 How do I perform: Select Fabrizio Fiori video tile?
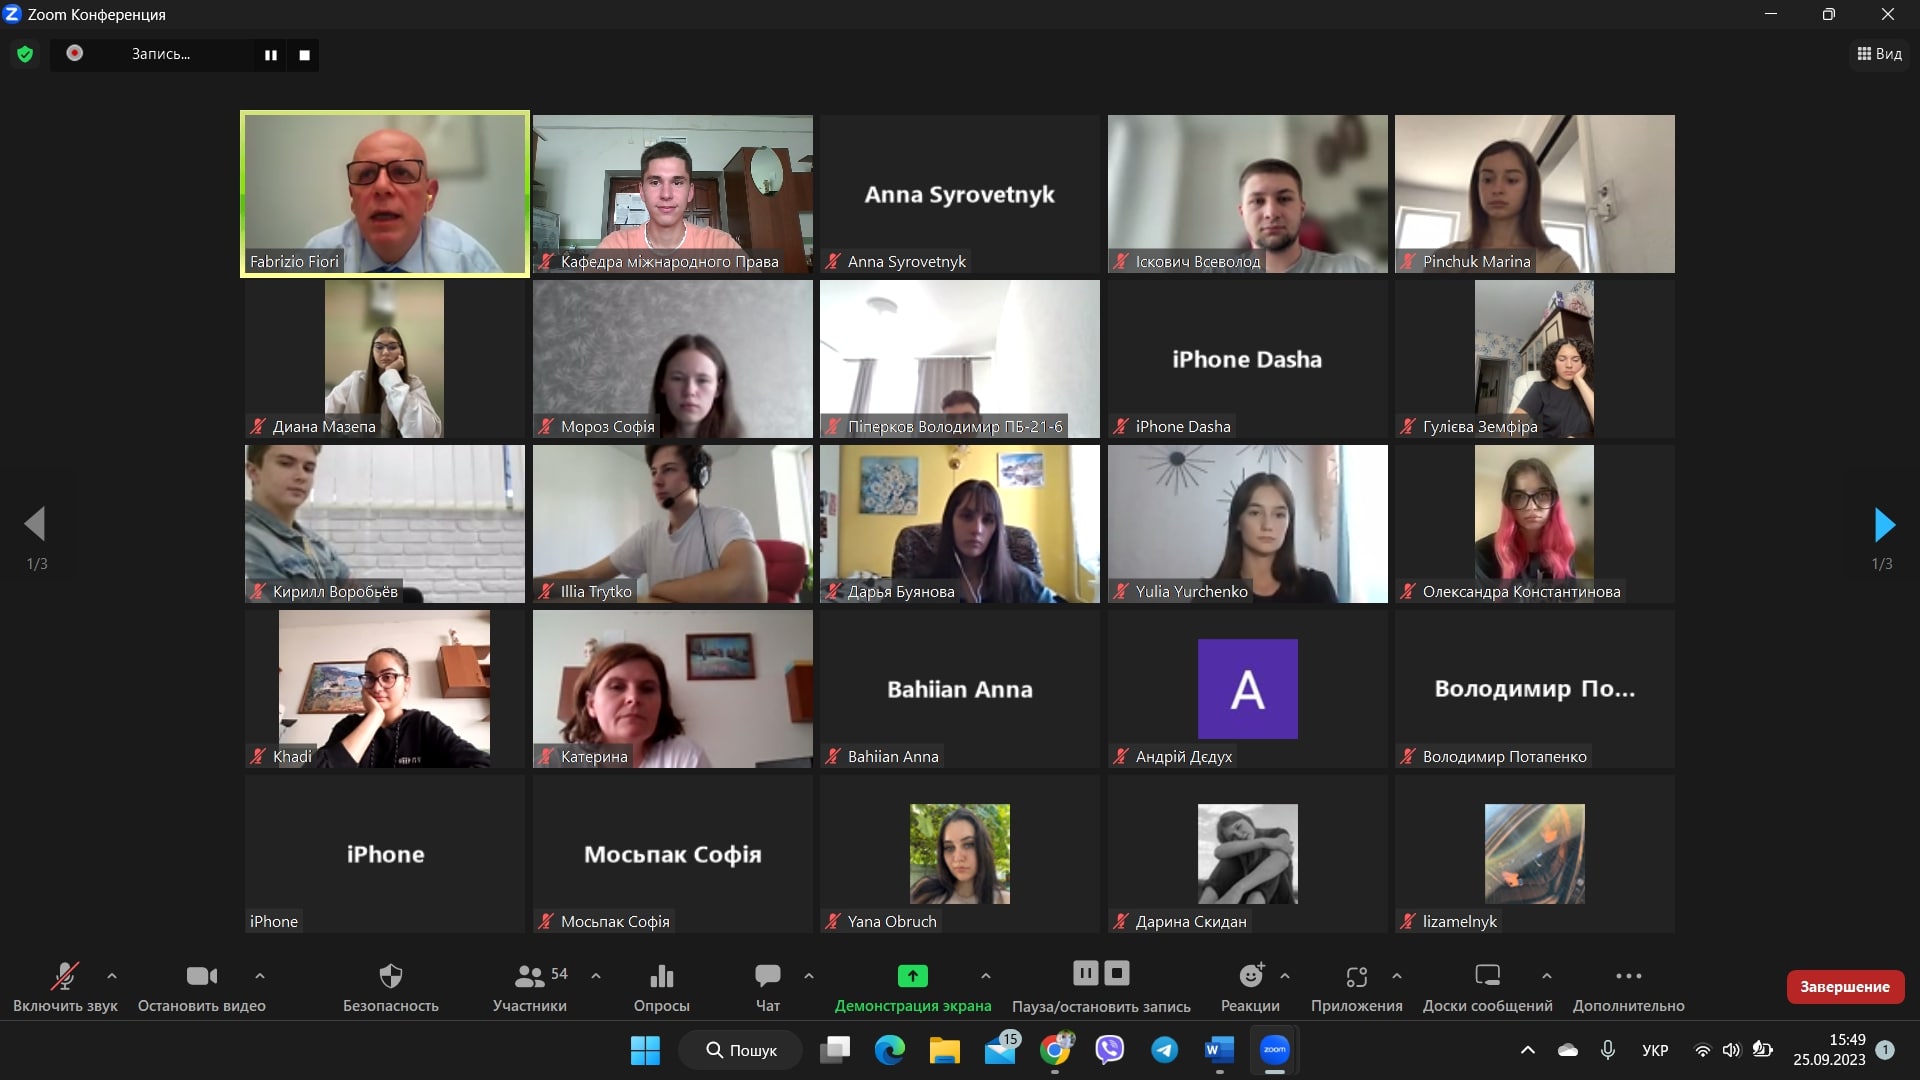385,194
